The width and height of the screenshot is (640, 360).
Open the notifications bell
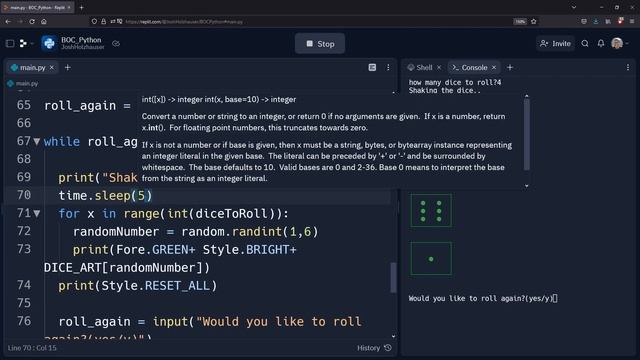pos(601,43)
